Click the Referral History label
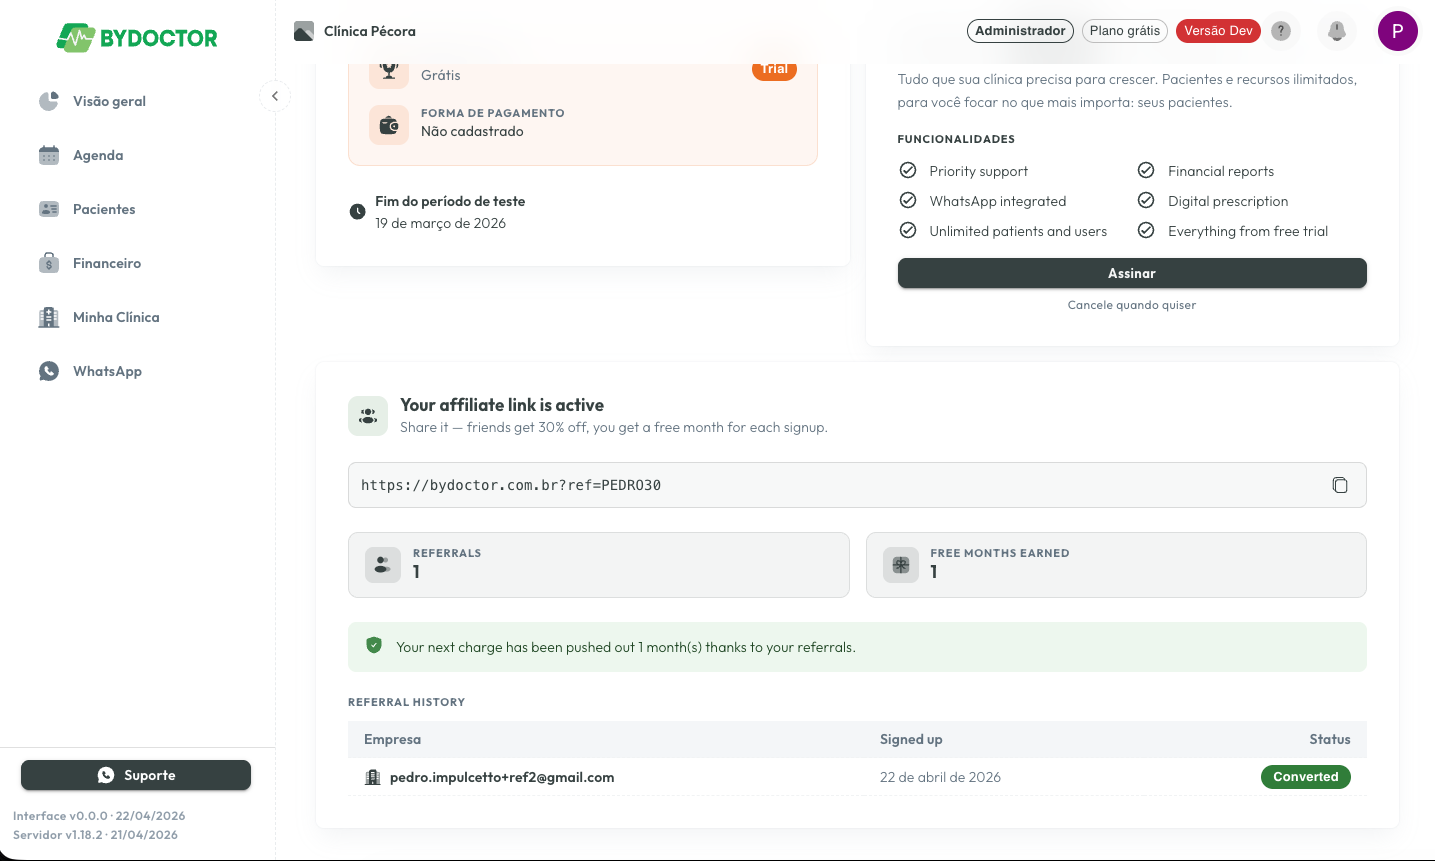This screenshot has width=1435, height=861. click(406, 702)
